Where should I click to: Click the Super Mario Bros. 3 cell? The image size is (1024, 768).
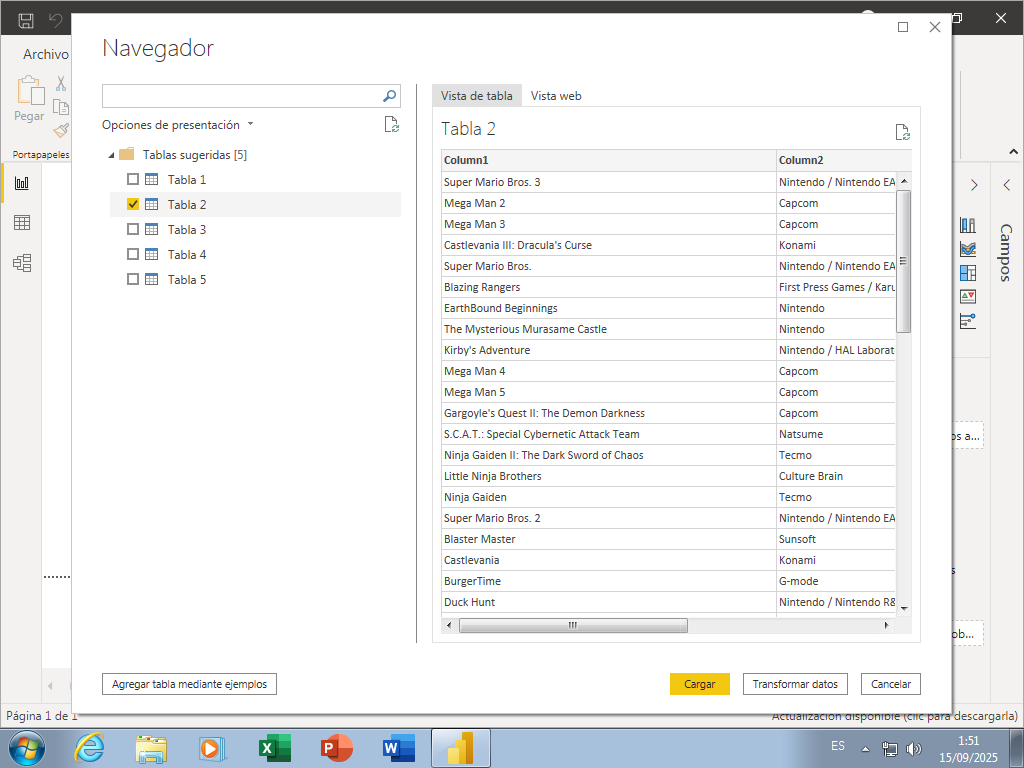pyautogui.click(x=609, y=182)
